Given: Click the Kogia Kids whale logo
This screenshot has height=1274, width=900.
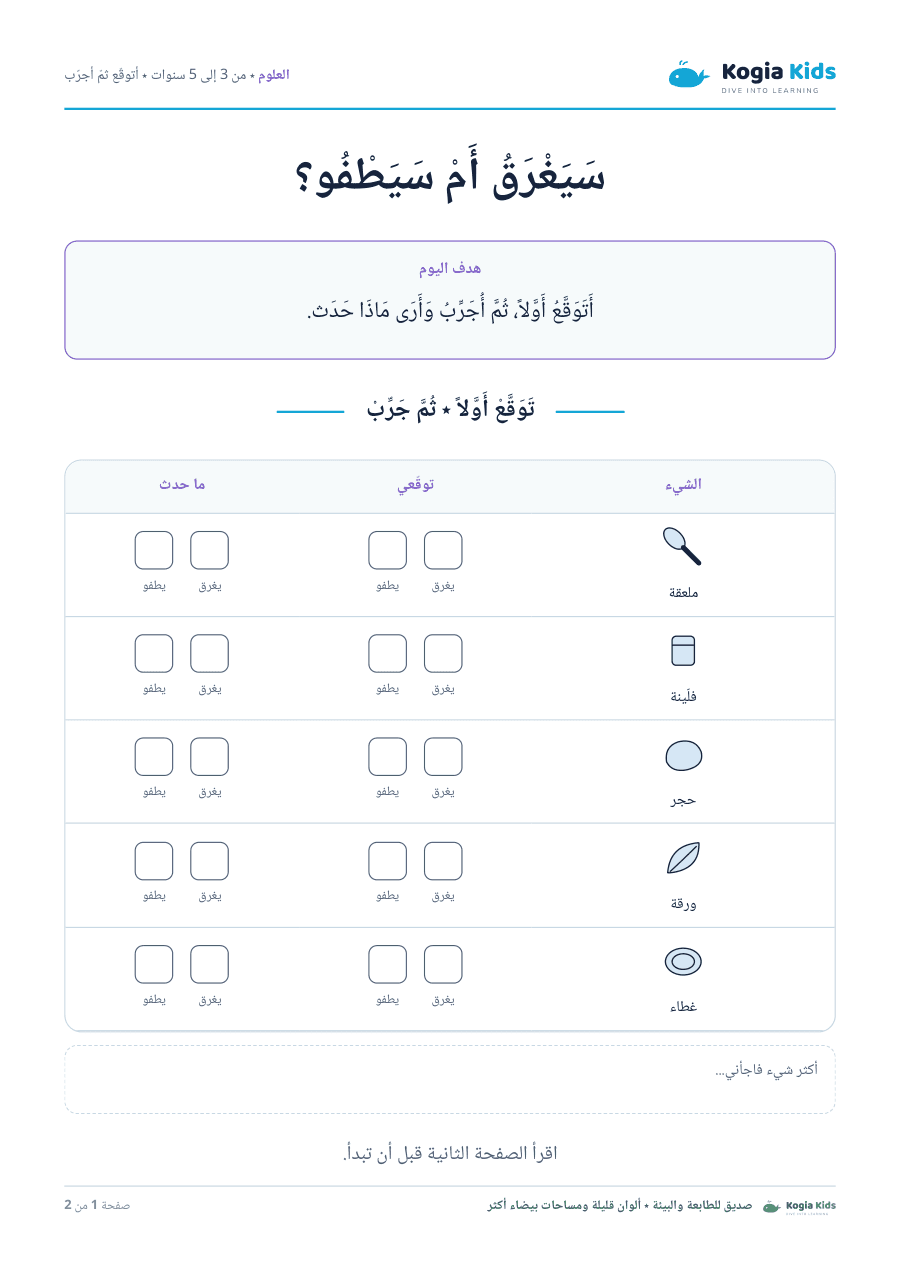Looking at the screenshot, I should [689, 75].
